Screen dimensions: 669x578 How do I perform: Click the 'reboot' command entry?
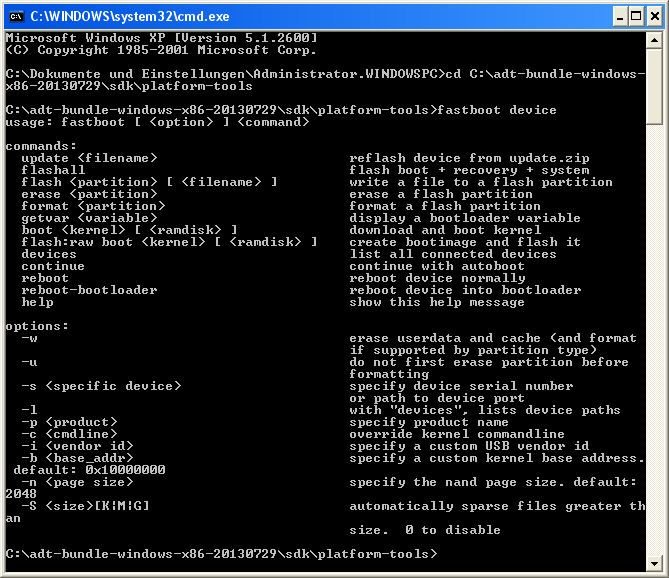[45, 278]
